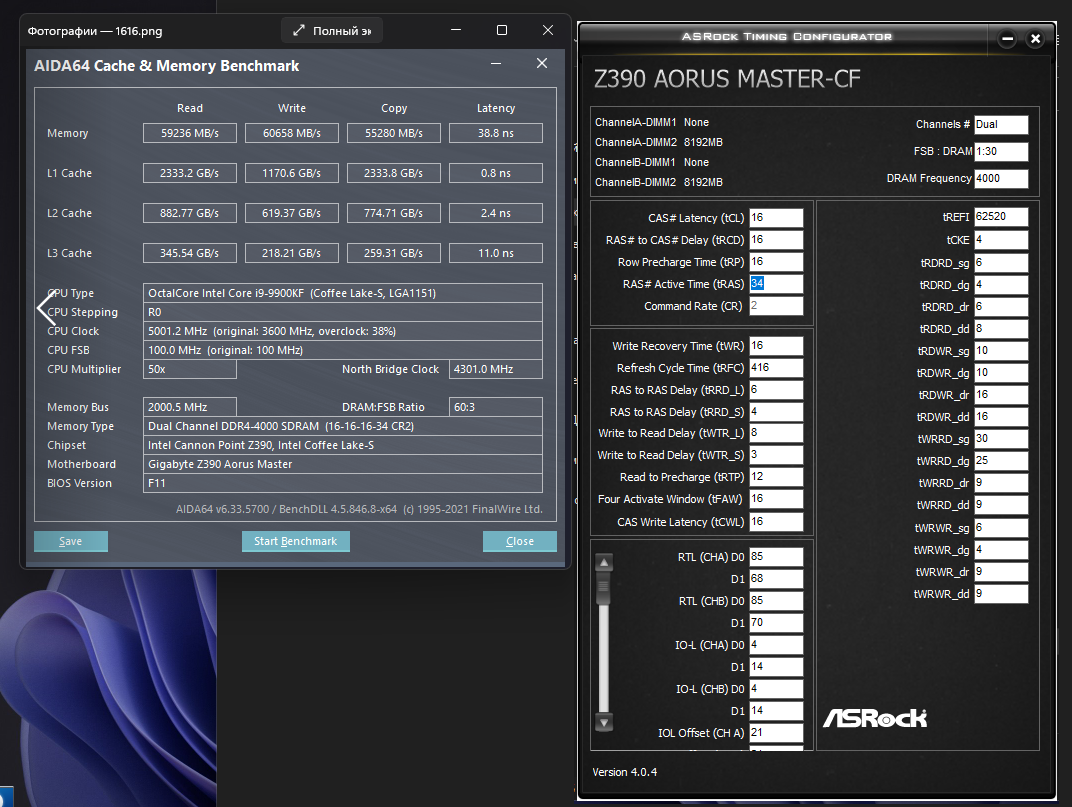Click the tCKE value field

point(1001,240)
